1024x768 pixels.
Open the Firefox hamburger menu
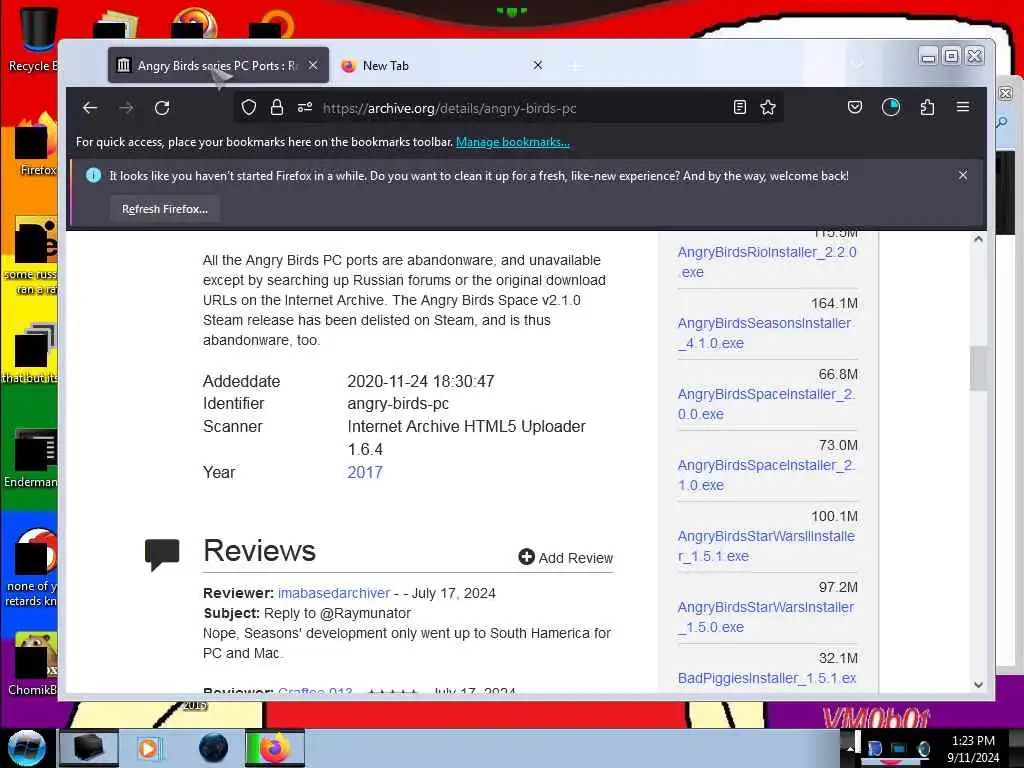tap(963, 107)
